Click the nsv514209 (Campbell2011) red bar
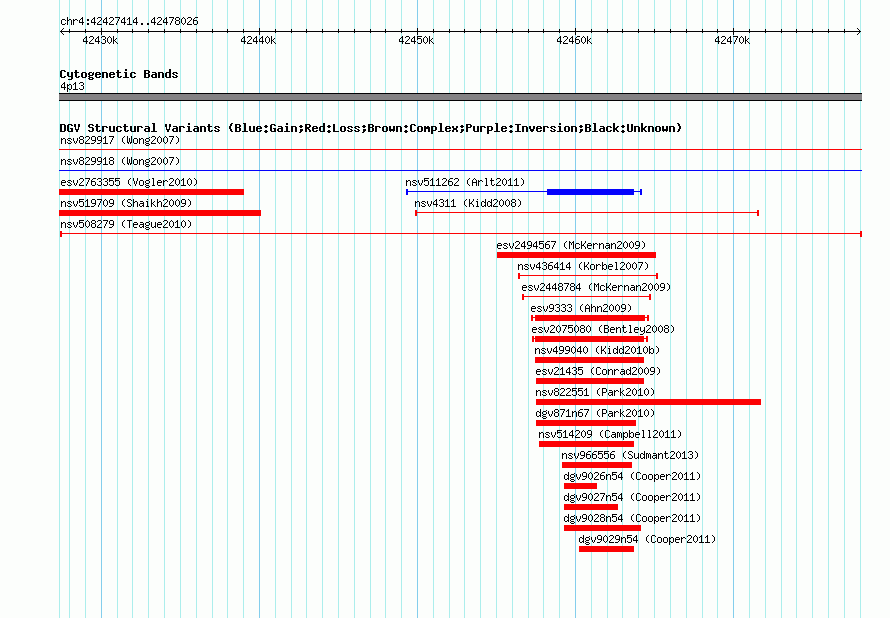 586,444
